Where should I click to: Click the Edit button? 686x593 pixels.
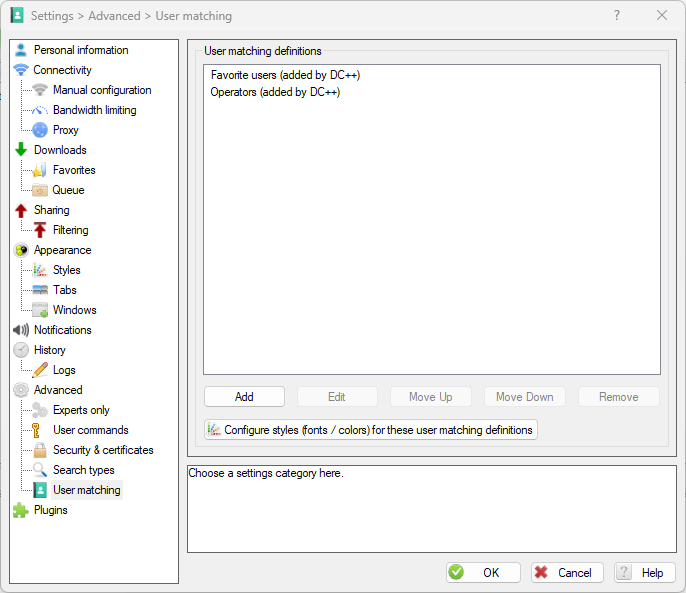[337, 397]
